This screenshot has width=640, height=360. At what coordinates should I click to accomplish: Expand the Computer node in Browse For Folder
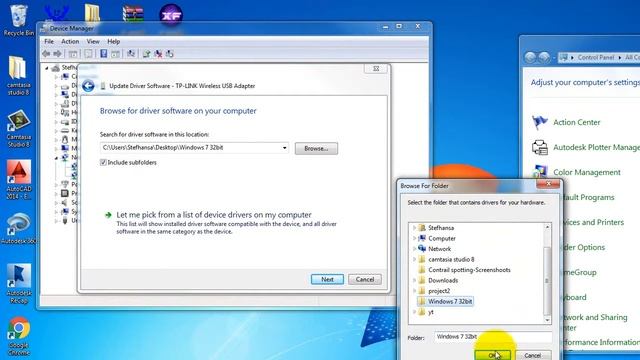414,238
